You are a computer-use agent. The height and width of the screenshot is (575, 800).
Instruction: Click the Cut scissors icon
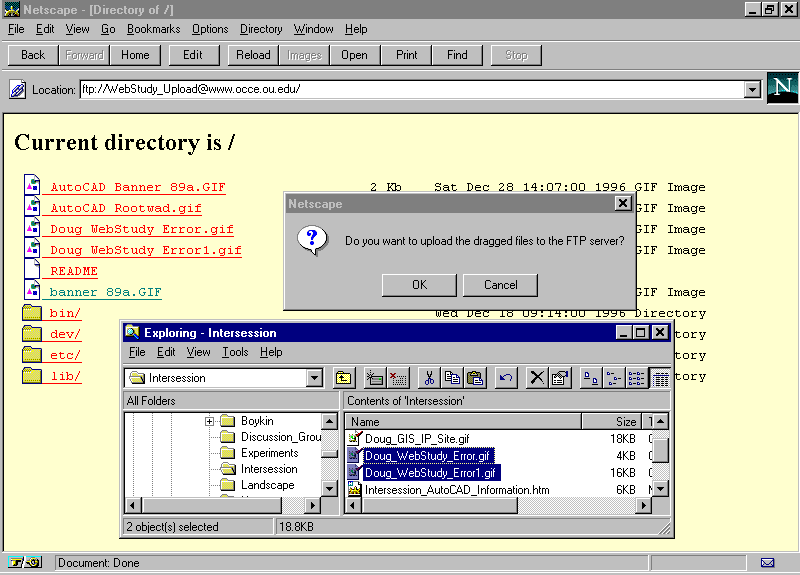pos(429,378)
